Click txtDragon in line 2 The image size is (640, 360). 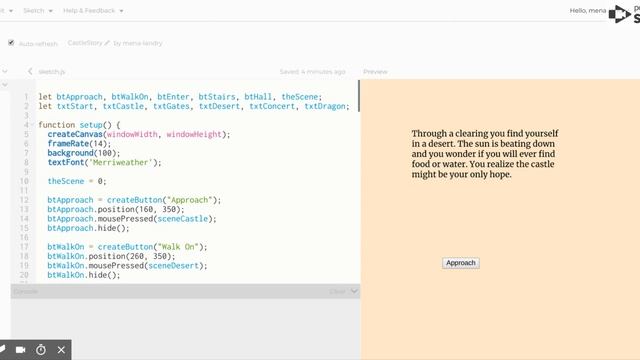coord(325,106)
